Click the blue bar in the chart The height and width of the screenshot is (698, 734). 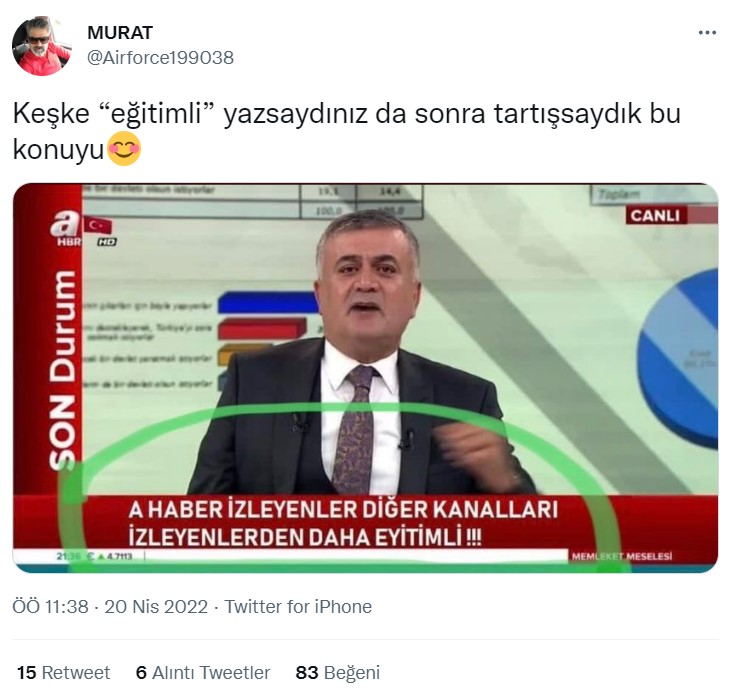[268, 302]
